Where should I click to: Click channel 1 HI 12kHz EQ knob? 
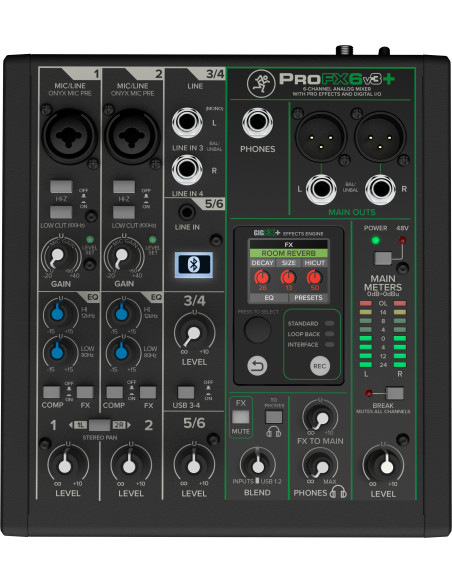coord(58,313)
